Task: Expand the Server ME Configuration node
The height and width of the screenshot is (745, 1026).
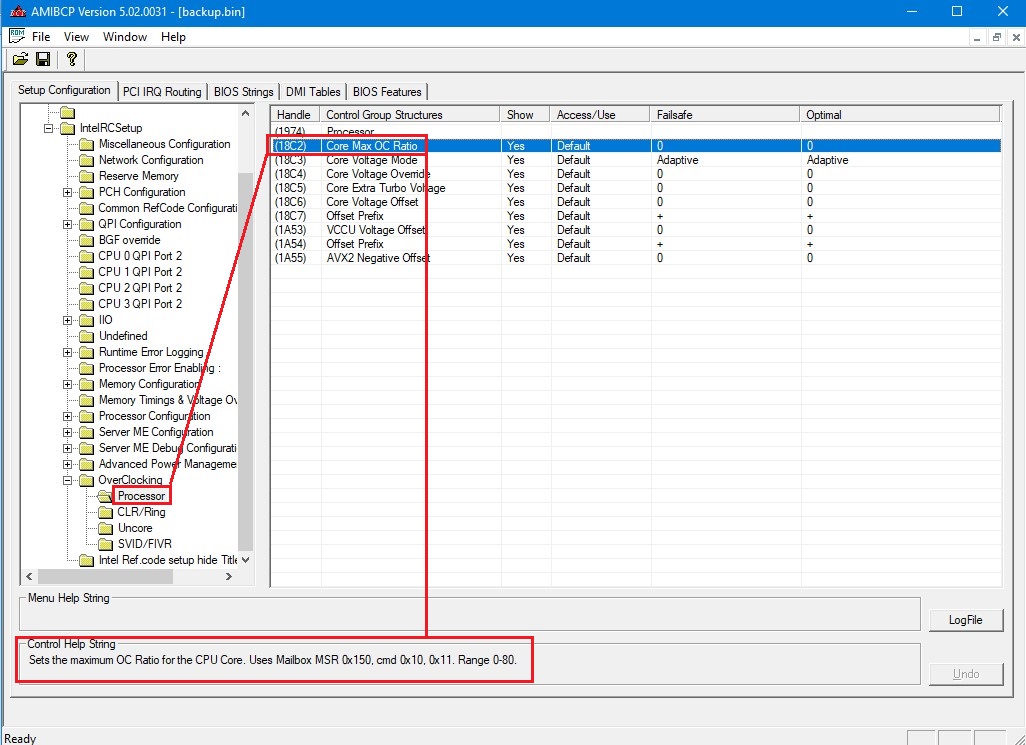Action: point(67,432)
